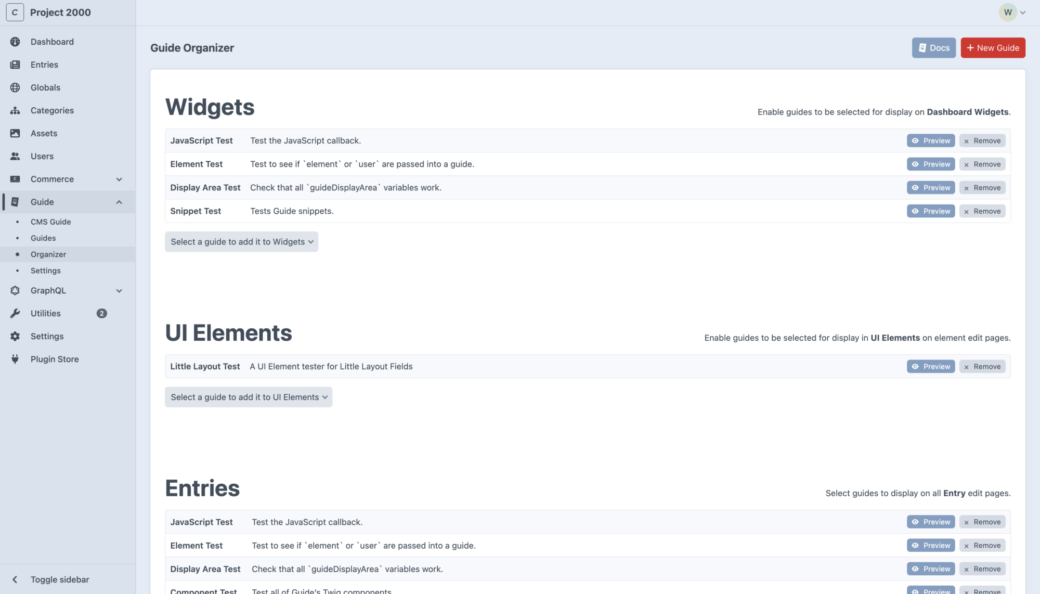This screenshot has height=594, width=1040.
Task: Click the Entries newspaper icon
Action: tap(15, 65)
